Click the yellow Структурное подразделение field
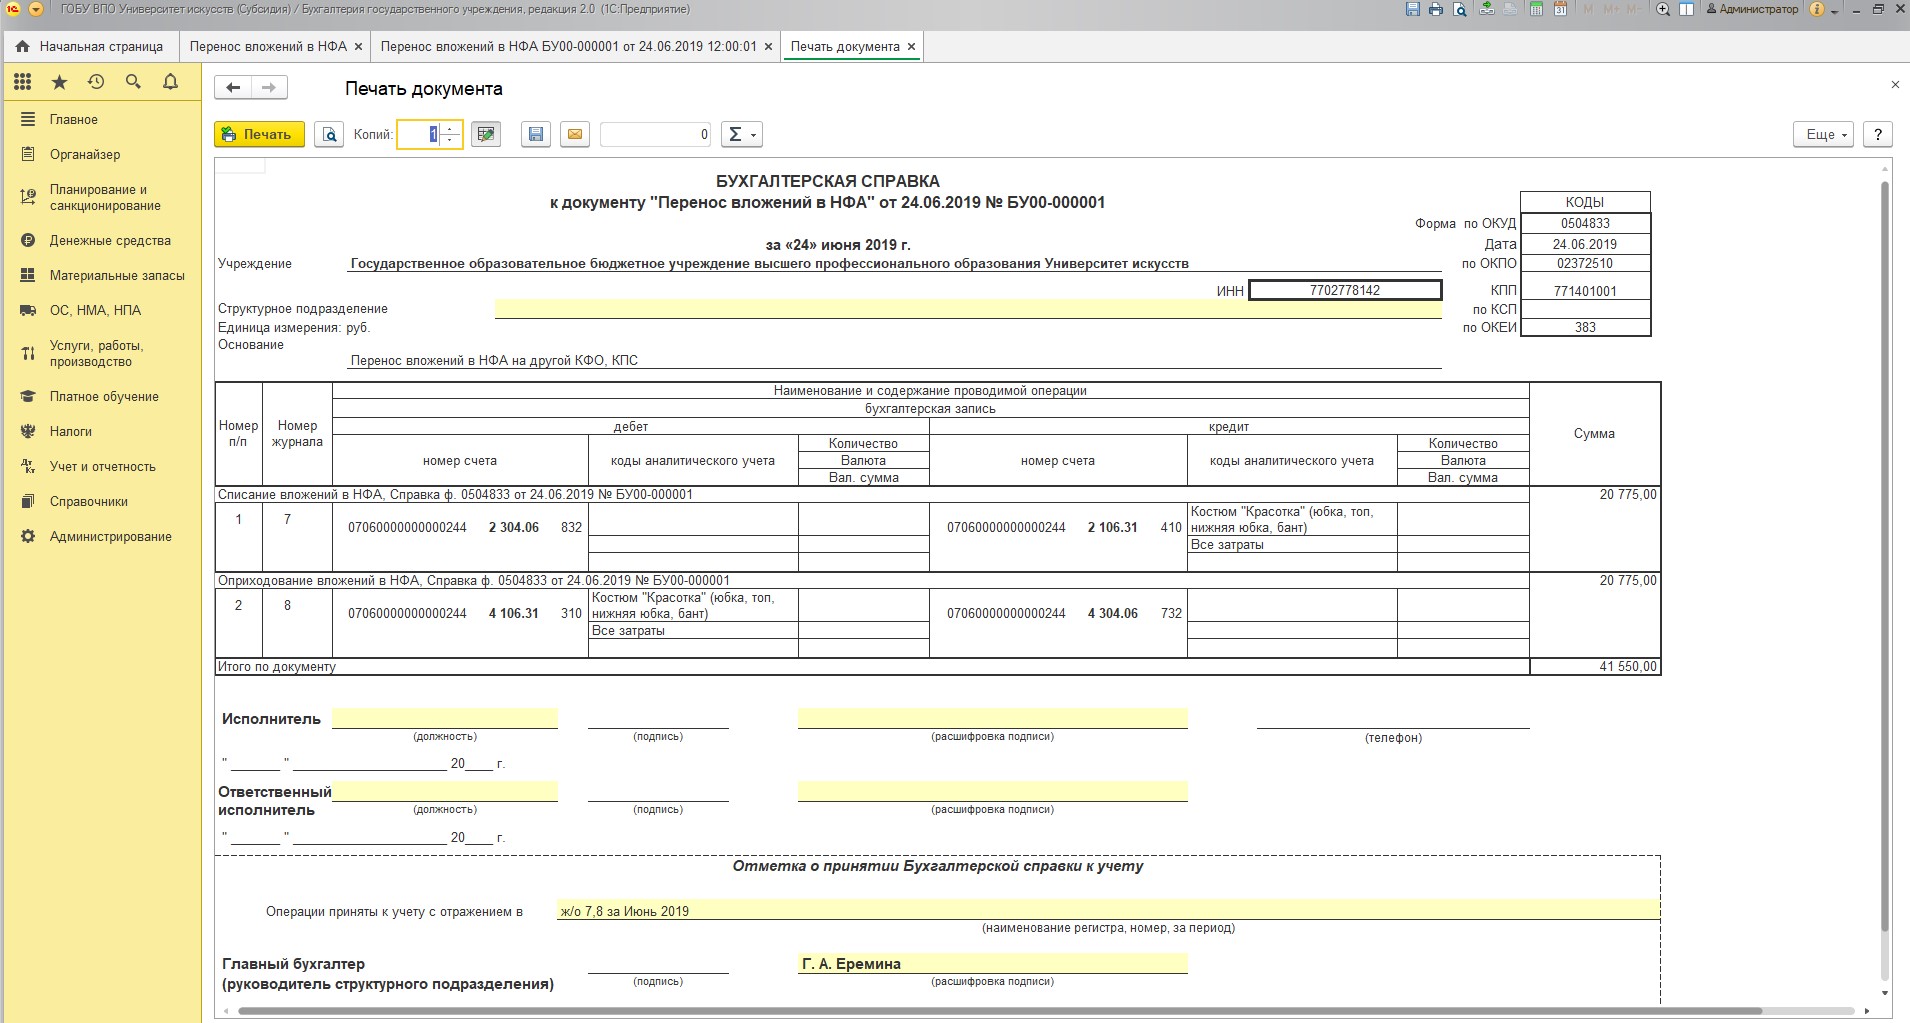Viewport: 1910px width, 1023px height. point(968,309)
